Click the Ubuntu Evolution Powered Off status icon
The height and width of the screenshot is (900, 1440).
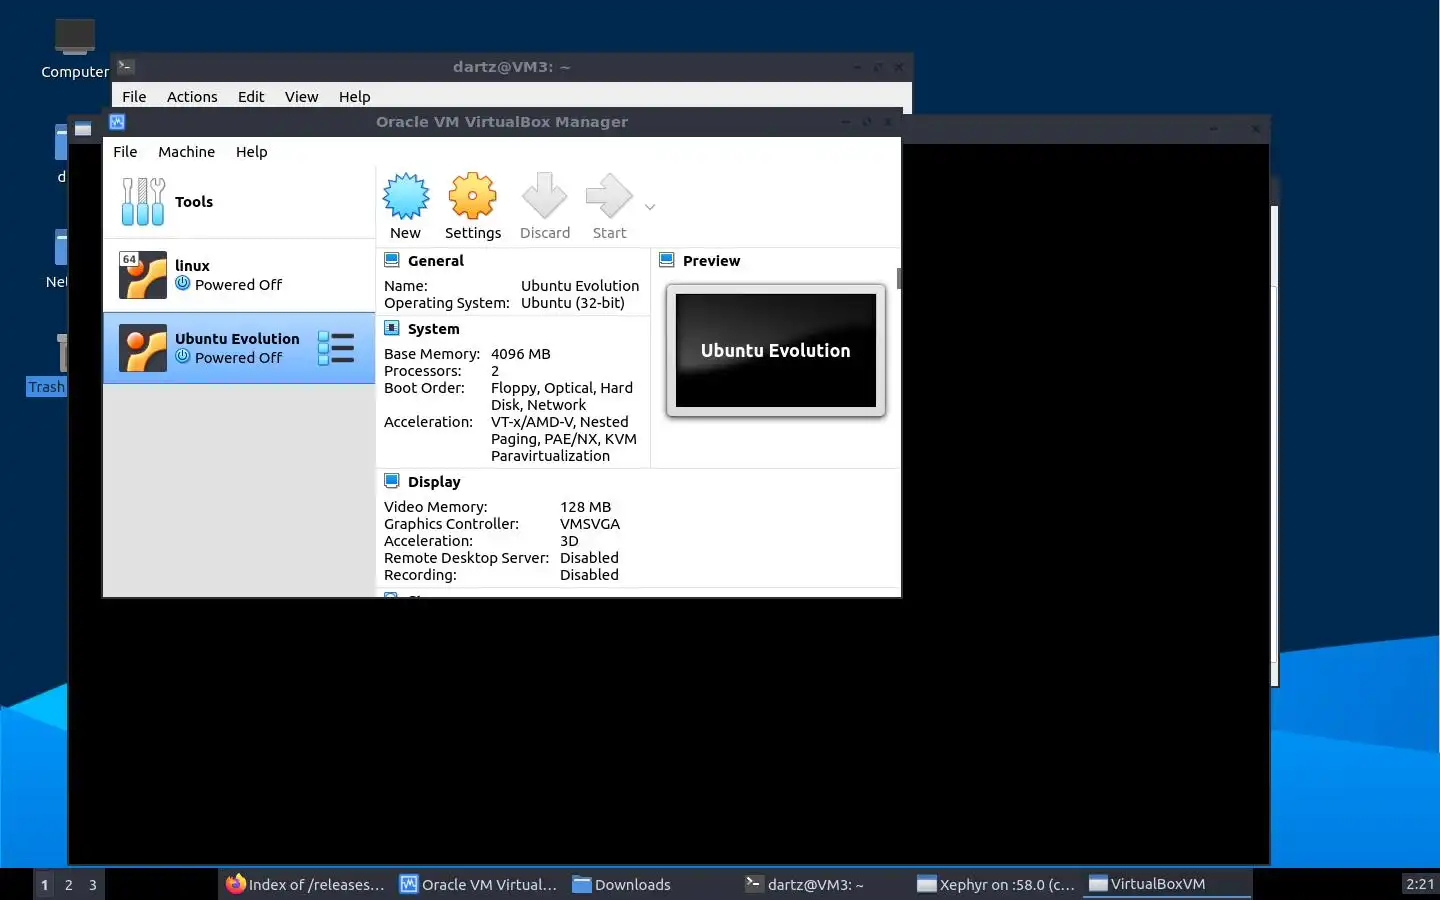(x=183, y=356)
